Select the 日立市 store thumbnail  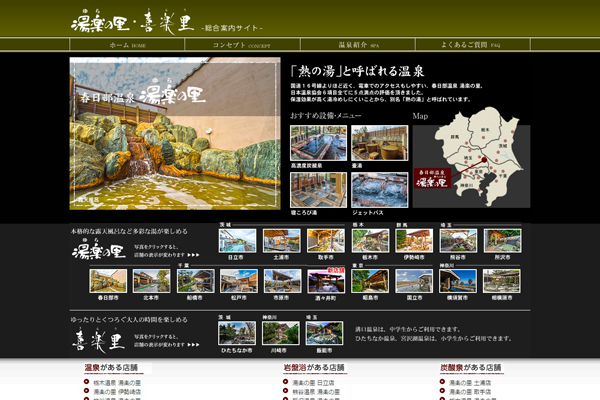coord(236,241)
